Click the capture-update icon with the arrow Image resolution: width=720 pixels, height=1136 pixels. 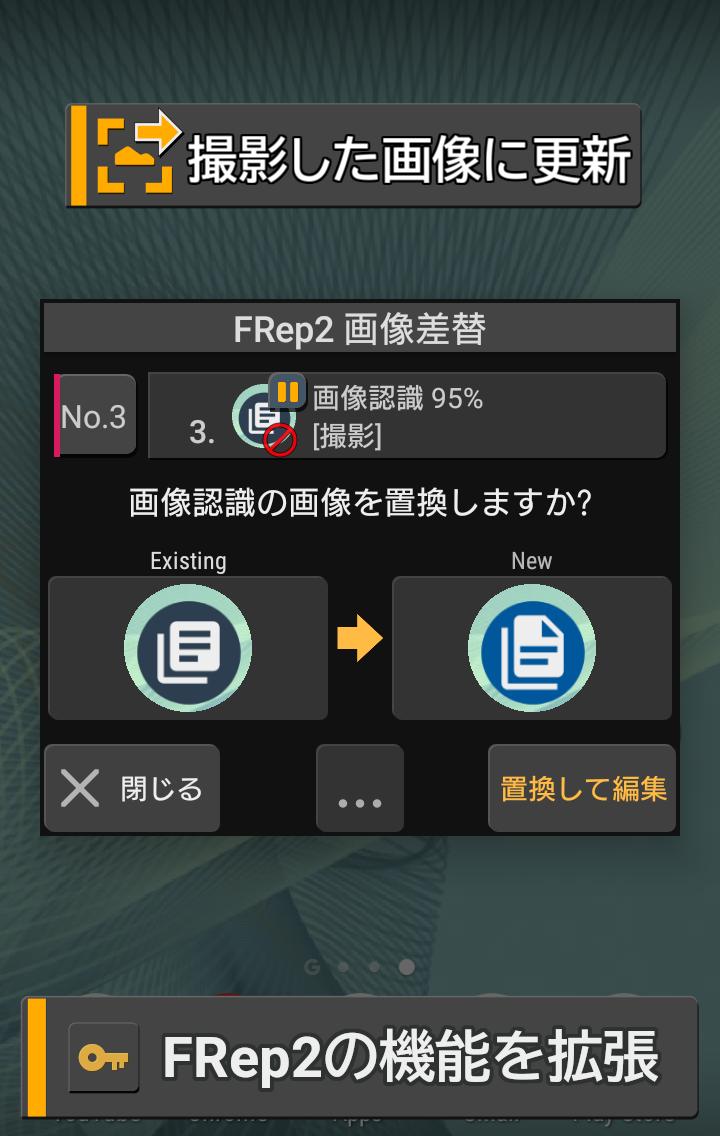(x=137, y=153)
